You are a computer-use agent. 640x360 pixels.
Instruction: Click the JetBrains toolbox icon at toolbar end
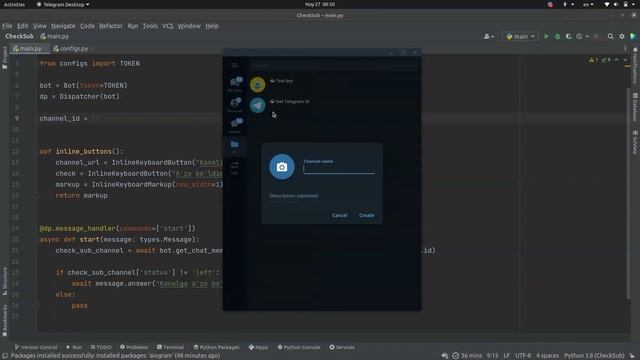coord(633,36)
